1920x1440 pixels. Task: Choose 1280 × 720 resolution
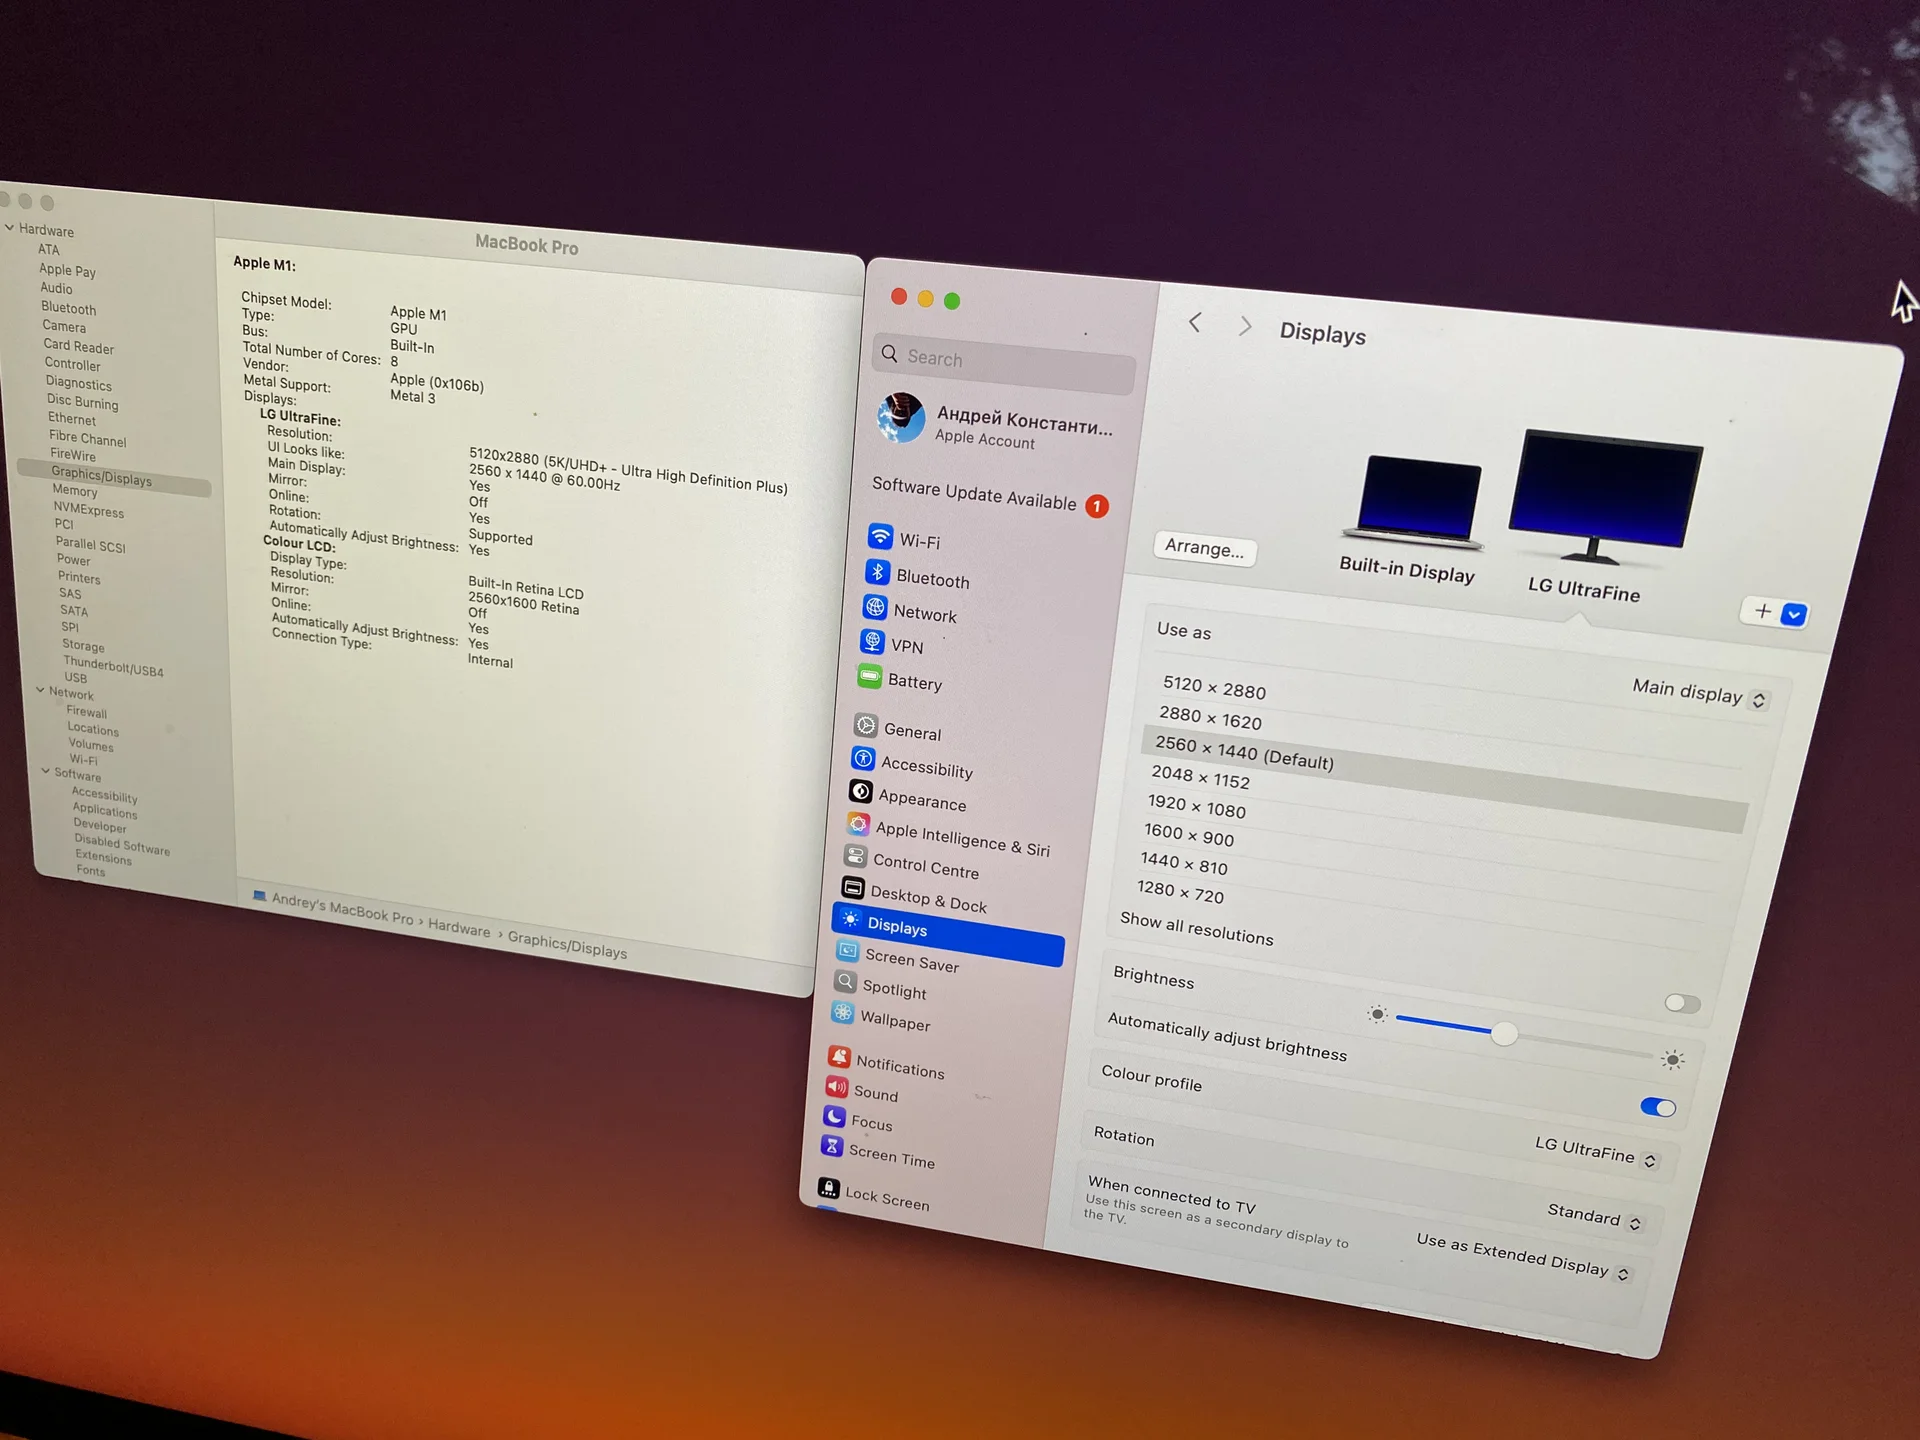(x=1180, y=891)
